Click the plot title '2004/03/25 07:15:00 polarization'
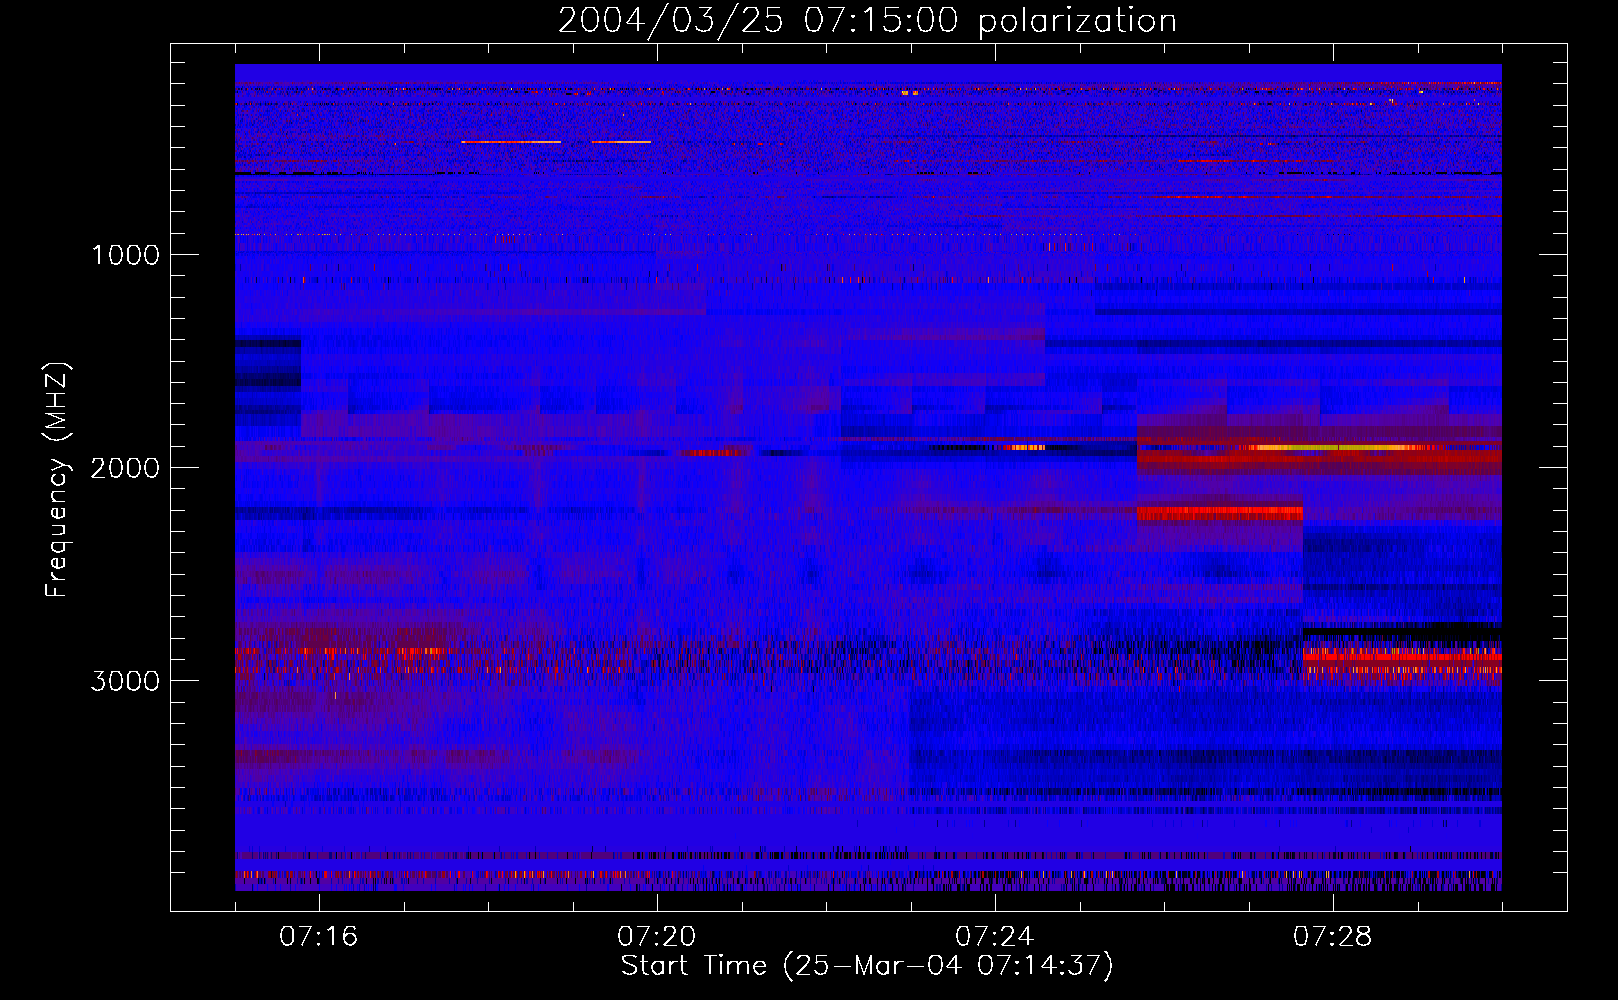 click(867, 21)
